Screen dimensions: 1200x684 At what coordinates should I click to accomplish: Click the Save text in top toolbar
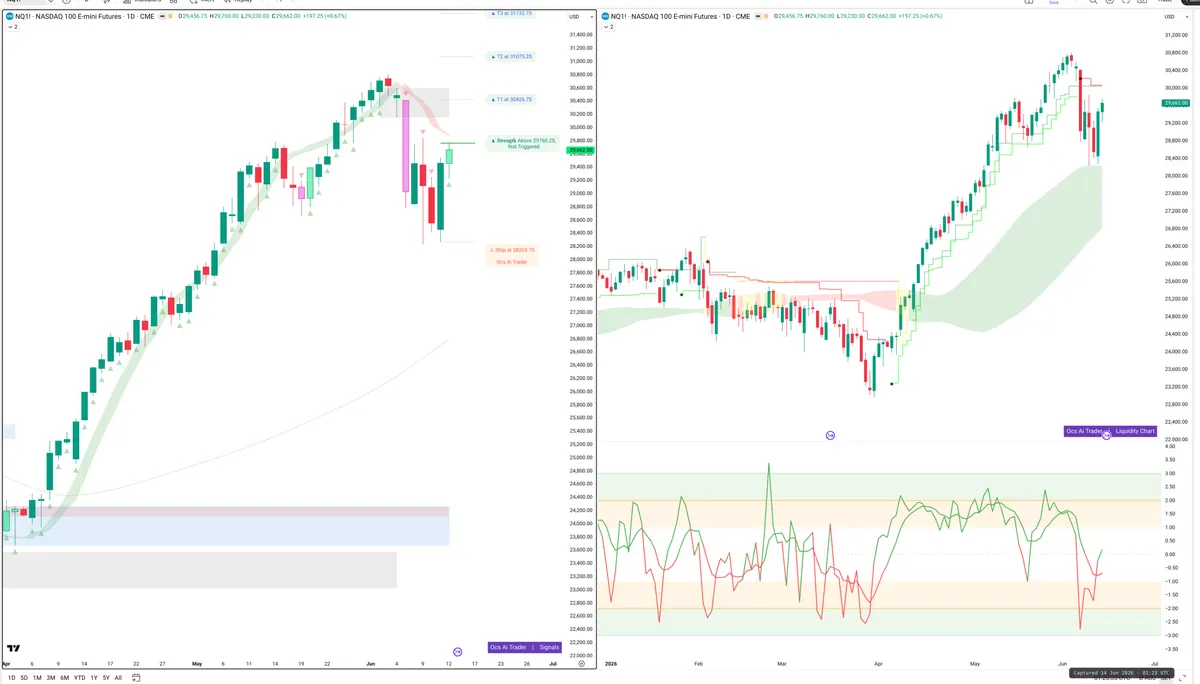tap(1053, 3)
